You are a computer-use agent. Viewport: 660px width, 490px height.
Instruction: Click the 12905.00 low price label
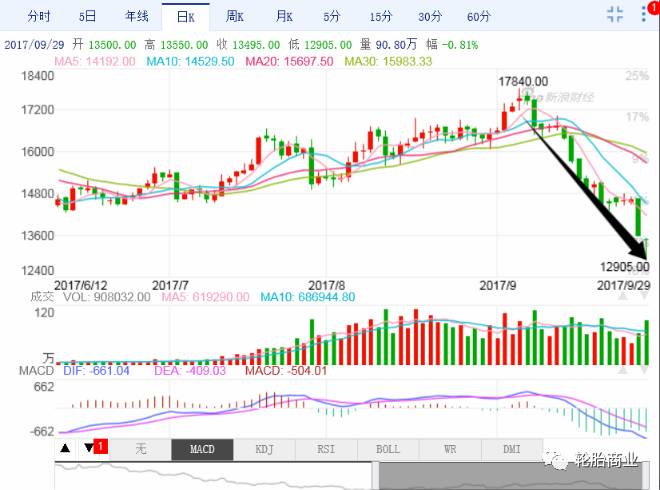click(625, 267)
